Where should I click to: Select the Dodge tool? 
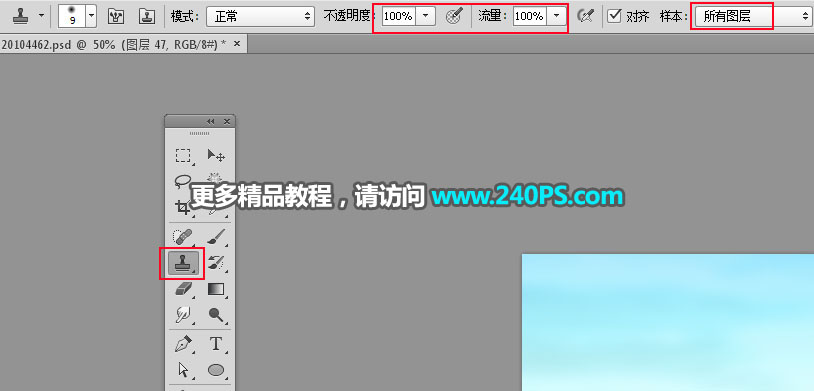[x=216, y=314]
